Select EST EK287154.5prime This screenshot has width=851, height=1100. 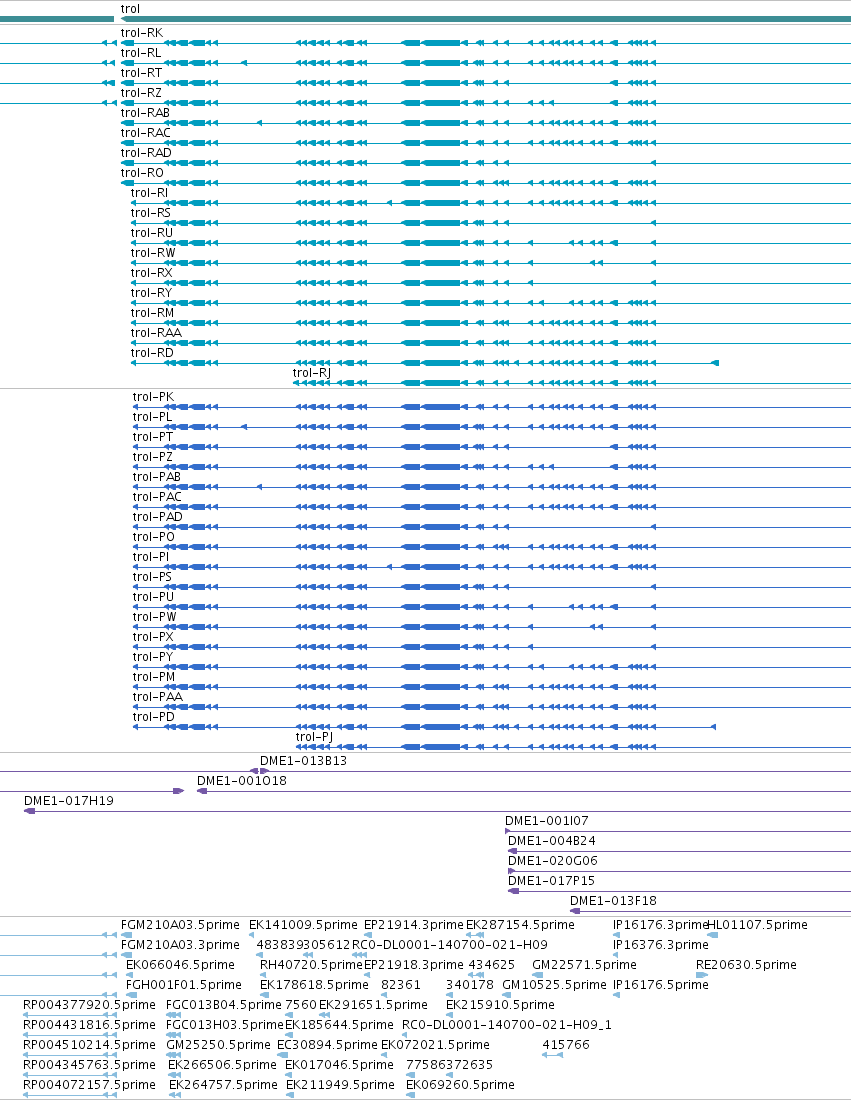(521, 925)
